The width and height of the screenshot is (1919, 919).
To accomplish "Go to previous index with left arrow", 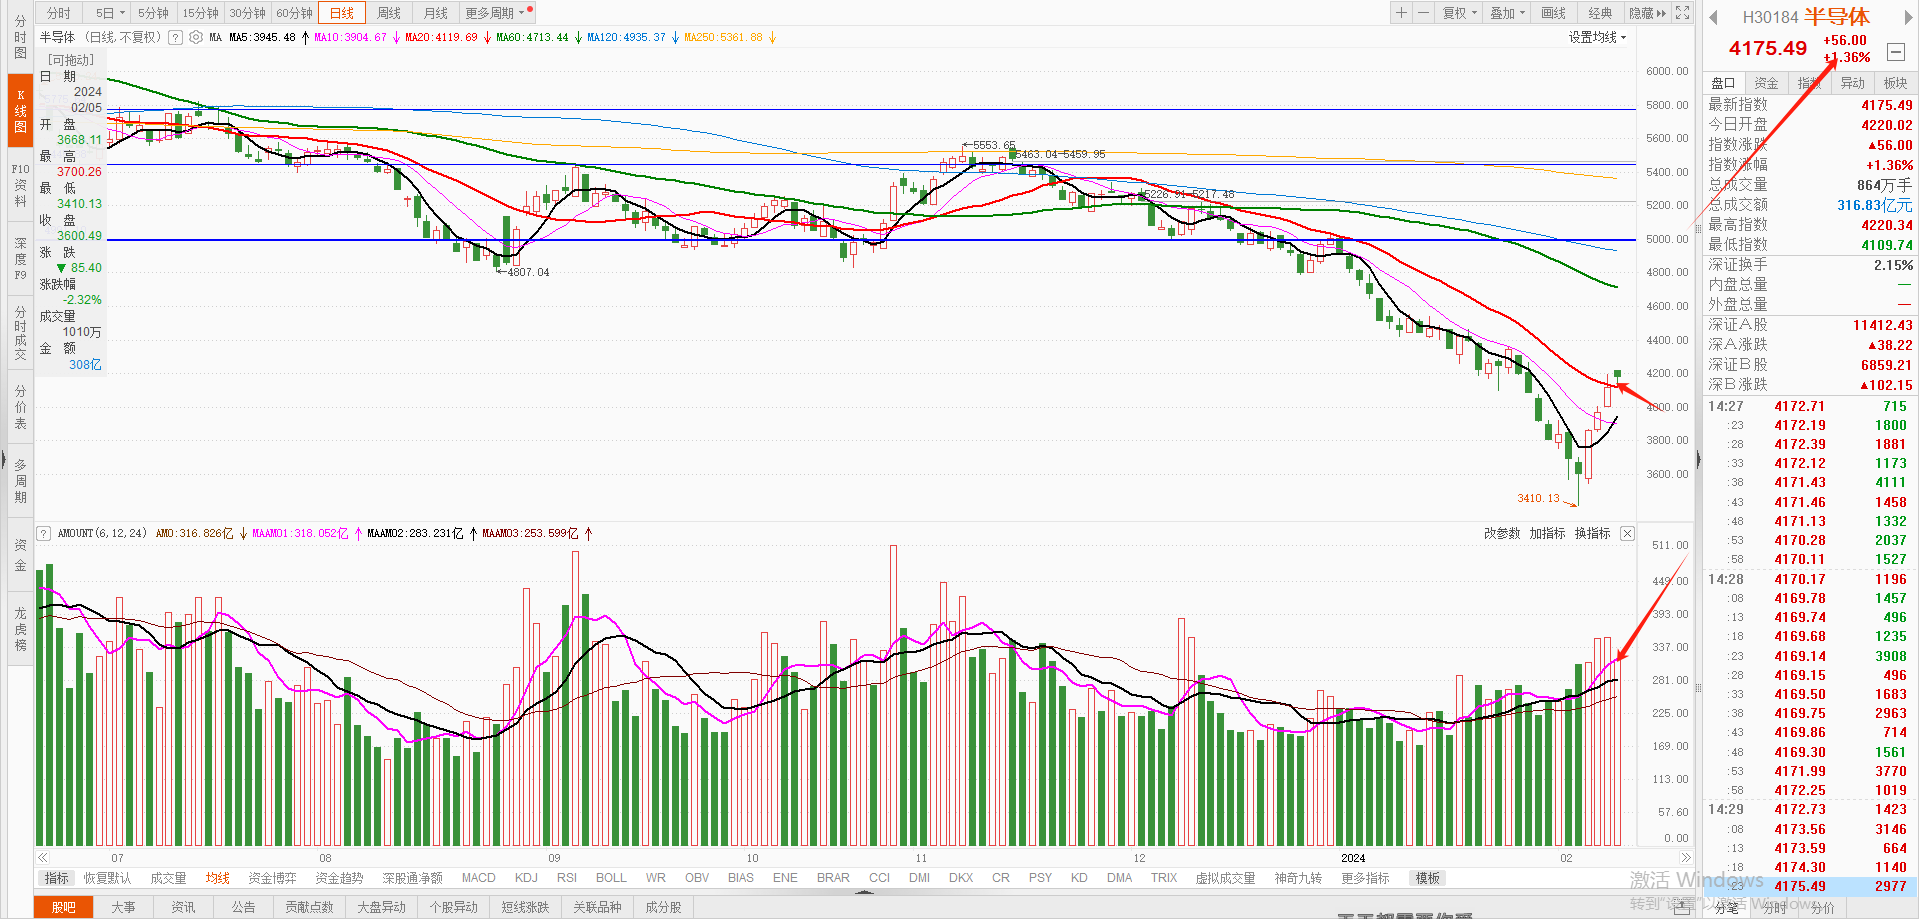I will [x=1713, y=17].
